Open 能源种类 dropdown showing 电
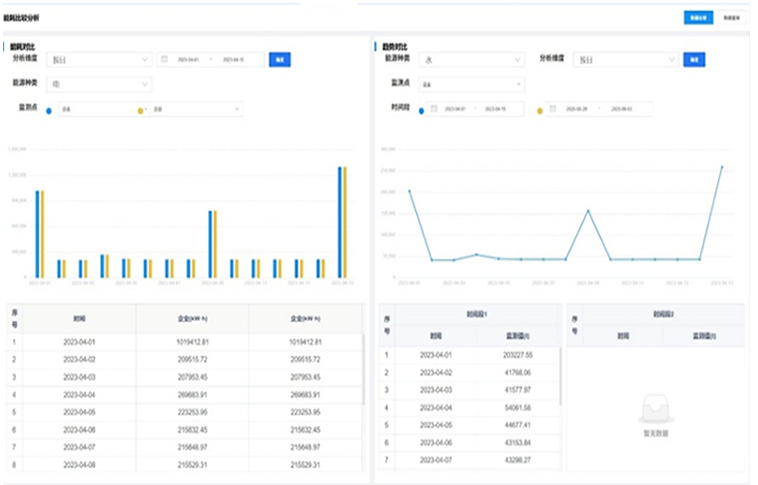 point(103,84)
